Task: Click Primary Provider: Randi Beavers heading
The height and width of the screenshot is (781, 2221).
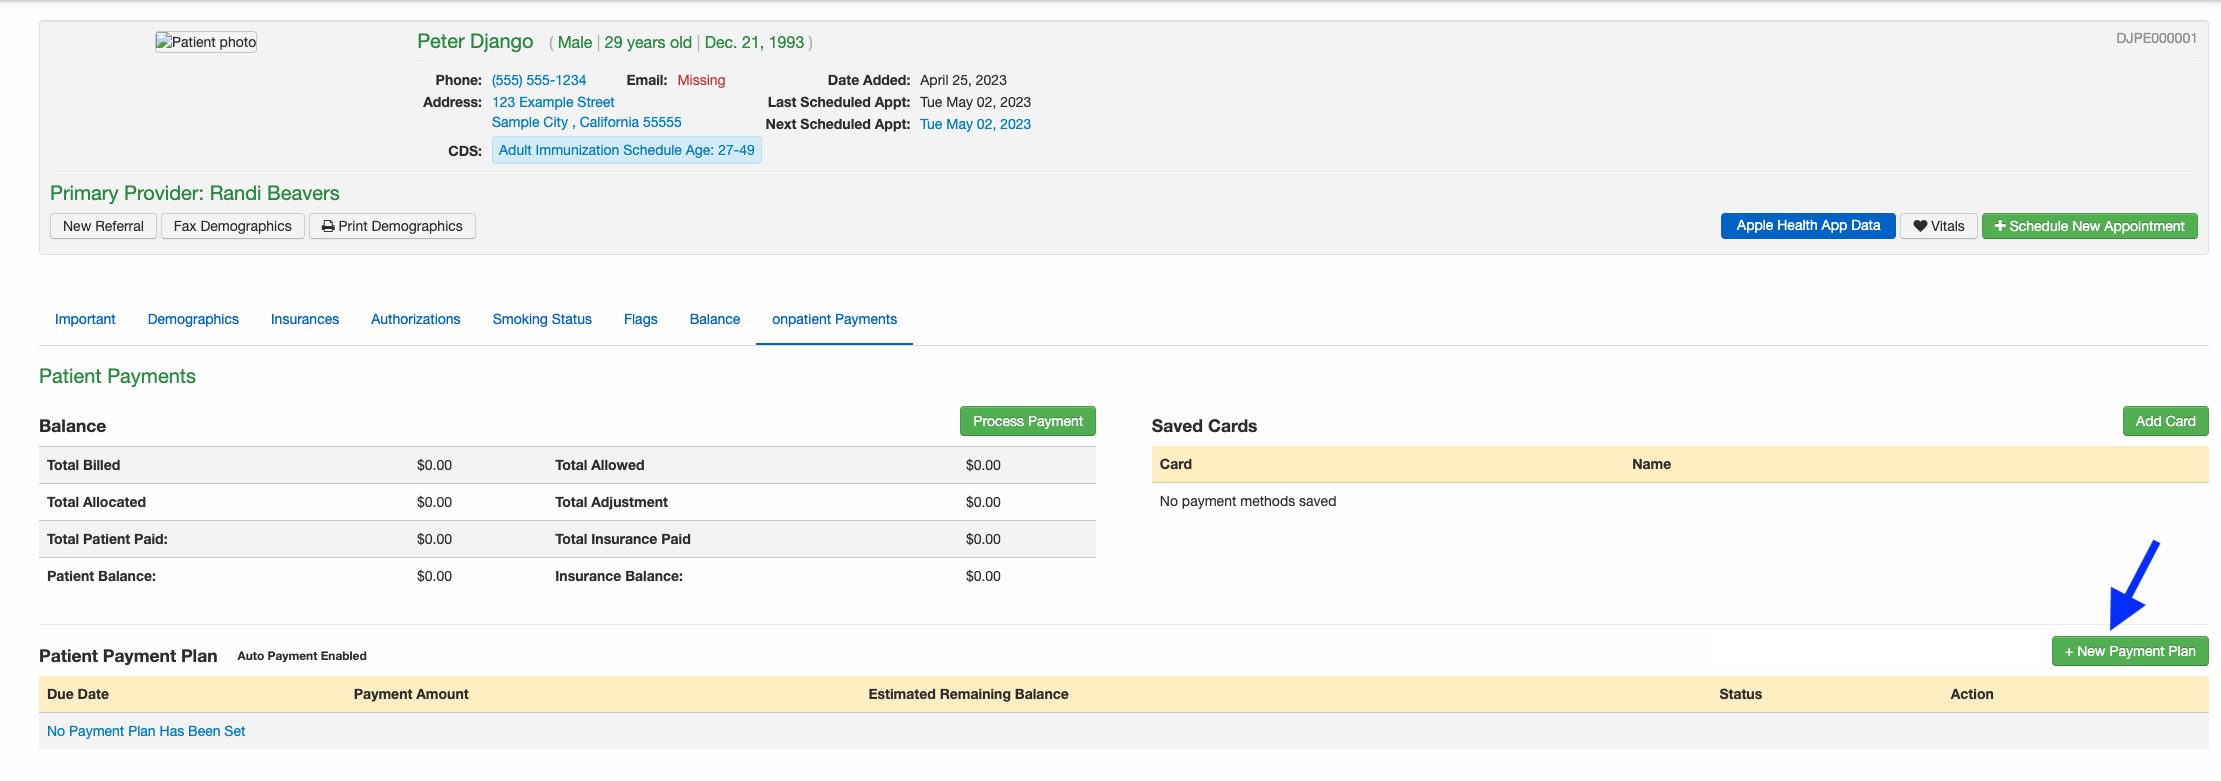Action: click(x=195, y=193)
